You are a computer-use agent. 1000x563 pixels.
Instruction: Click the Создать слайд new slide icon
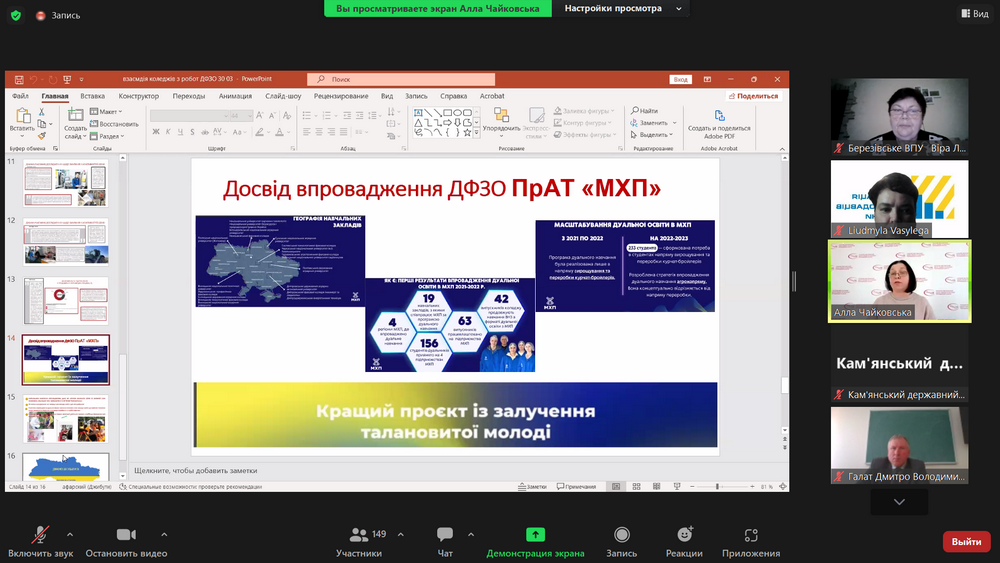[x=75, y=115]
